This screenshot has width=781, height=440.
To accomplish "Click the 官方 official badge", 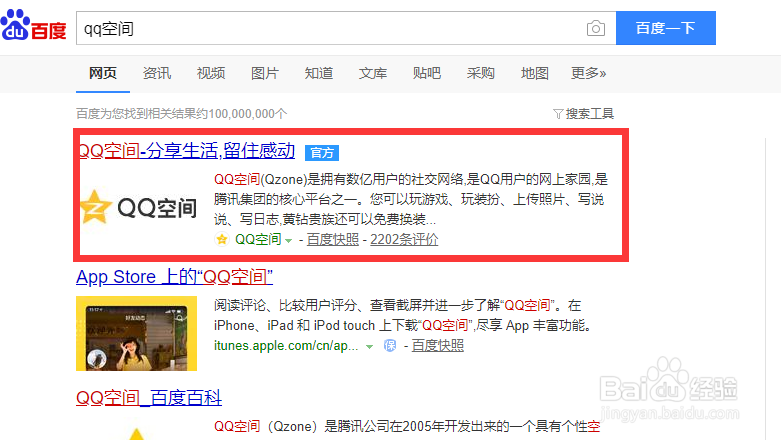I will click(322, 152).
